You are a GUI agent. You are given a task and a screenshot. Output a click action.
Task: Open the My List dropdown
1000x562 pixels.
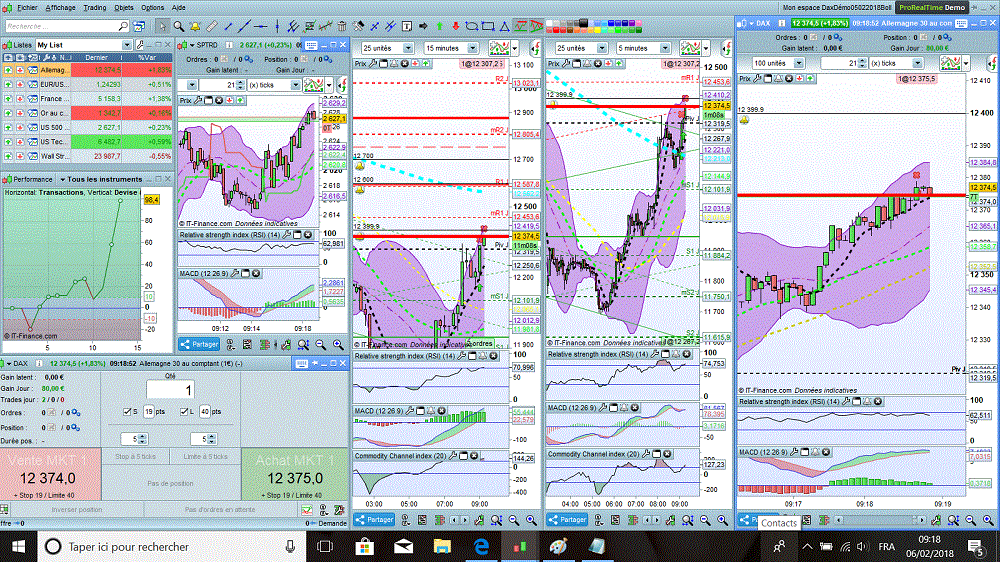click(x=126, y=45)
